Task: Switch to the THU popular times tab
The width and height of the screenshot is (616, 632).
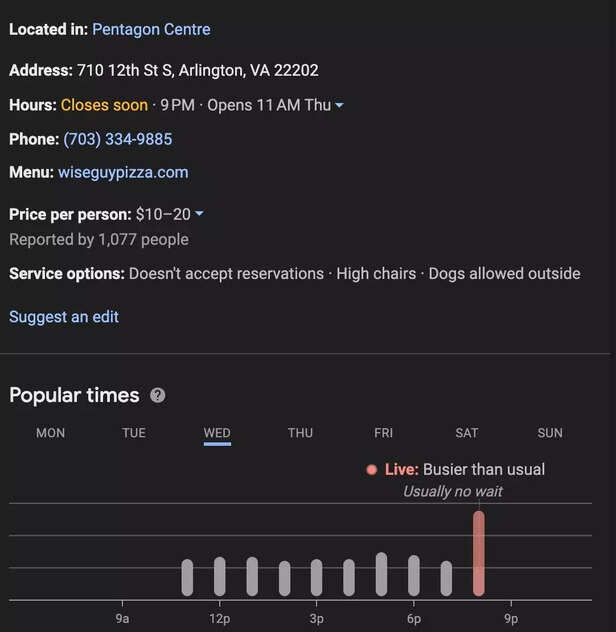Action: click(300, 433)
